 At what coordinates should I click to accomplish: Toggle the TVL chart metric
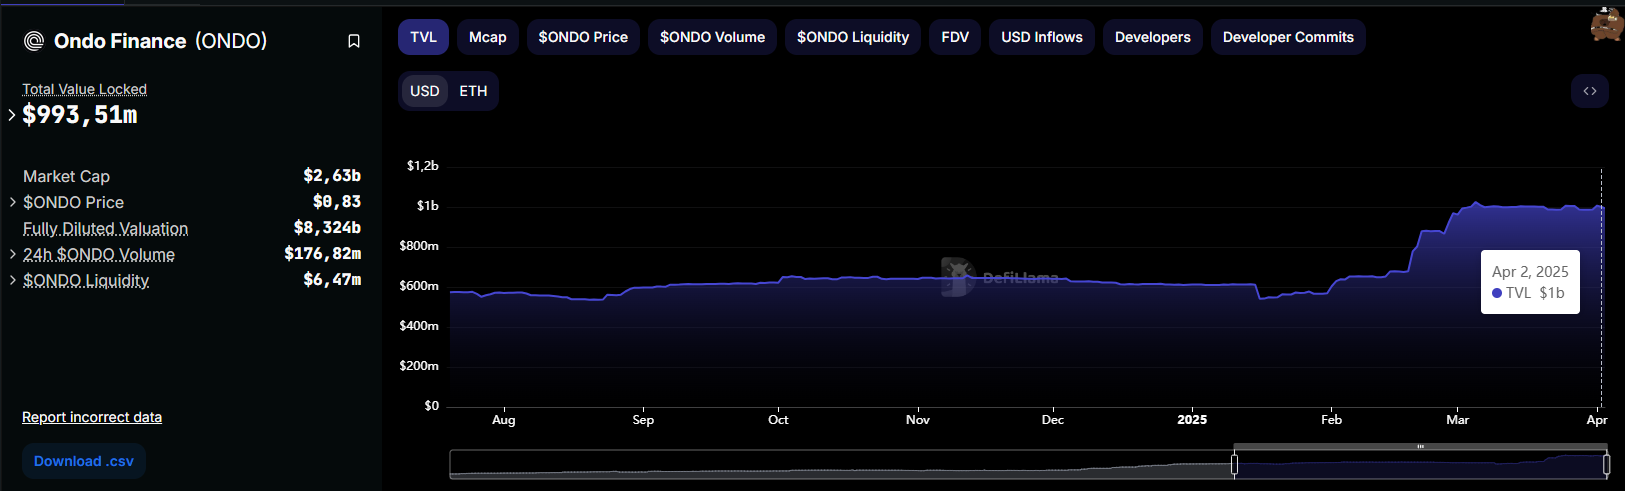[x=424, y=37]
